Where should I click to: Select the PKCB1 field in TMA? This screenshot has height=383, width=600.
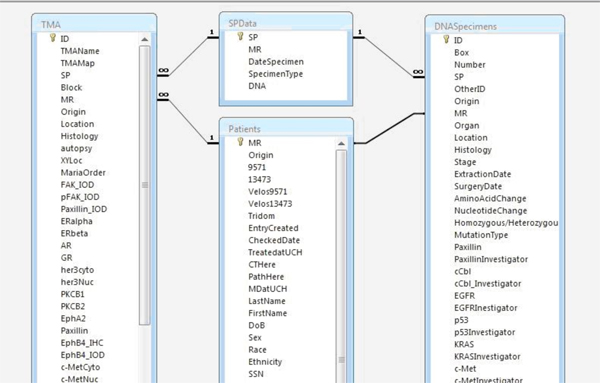pyautogui.click(x=72, y=295)
